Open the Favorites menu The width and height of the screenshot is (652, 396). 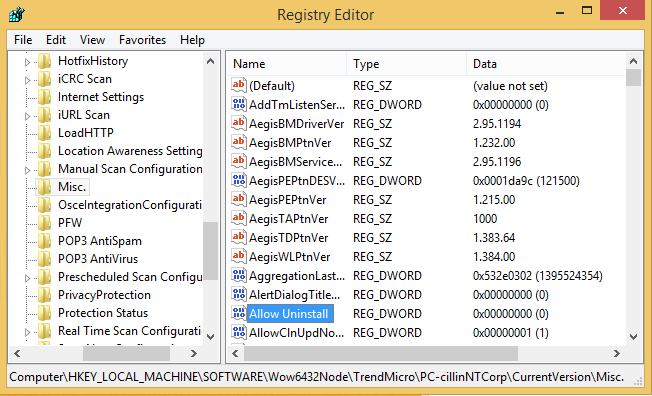click(x=142, y=40)
